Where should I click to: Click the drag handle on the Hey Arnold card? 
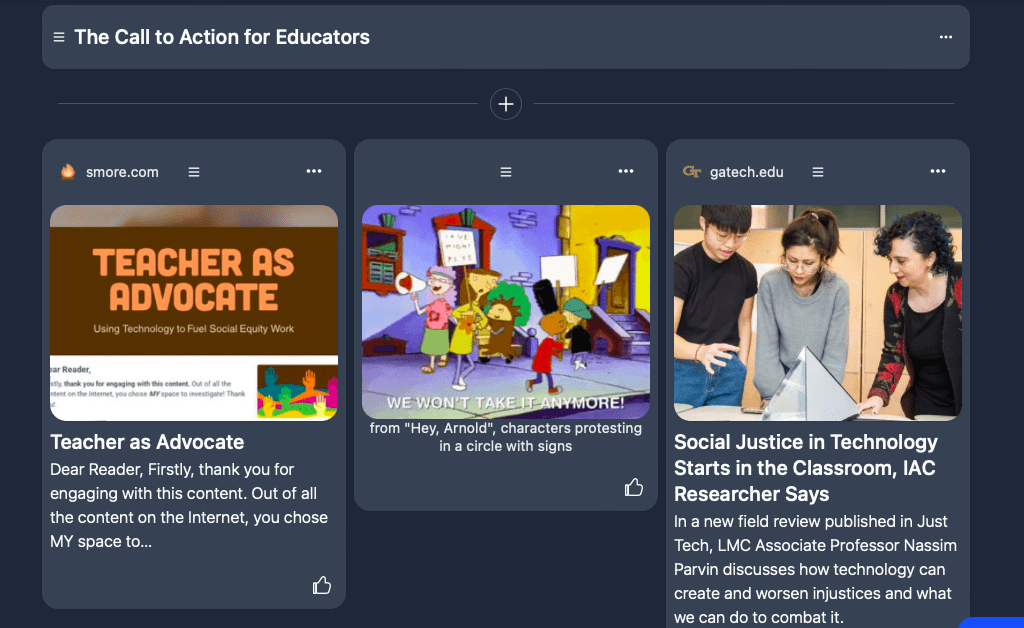point(506,172)
